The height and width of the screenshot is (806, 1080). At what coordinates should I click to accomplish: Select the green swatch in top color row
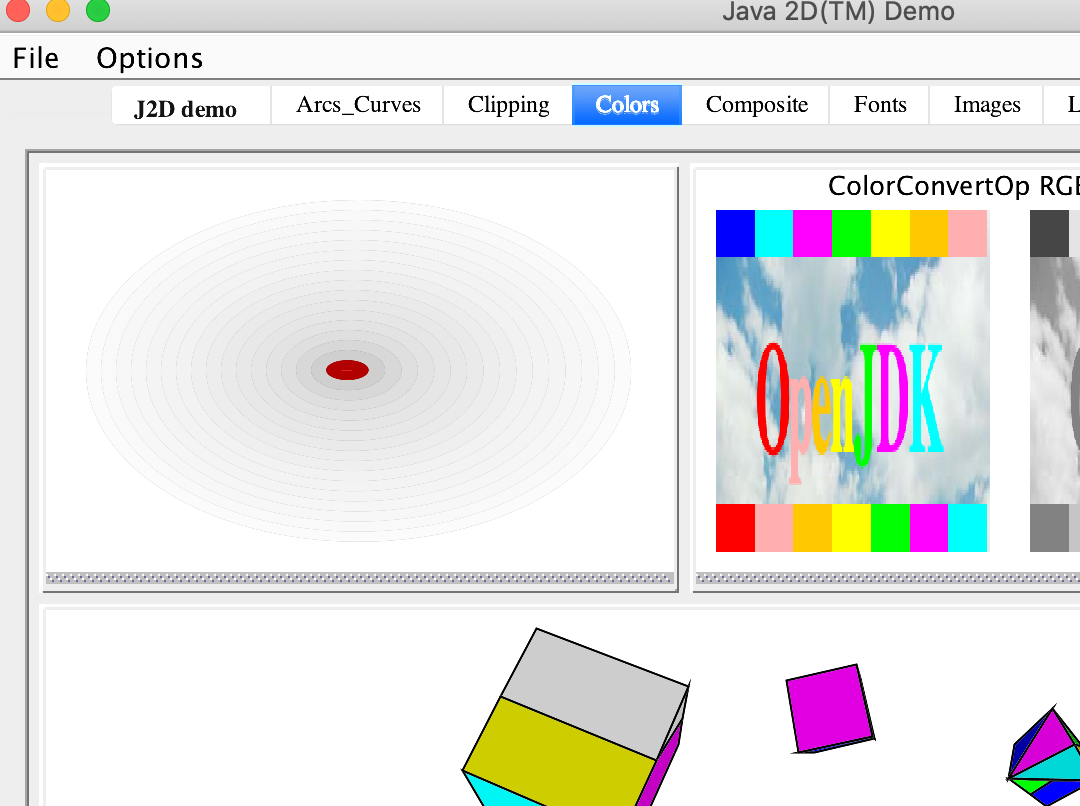click(x=851, y=233)
